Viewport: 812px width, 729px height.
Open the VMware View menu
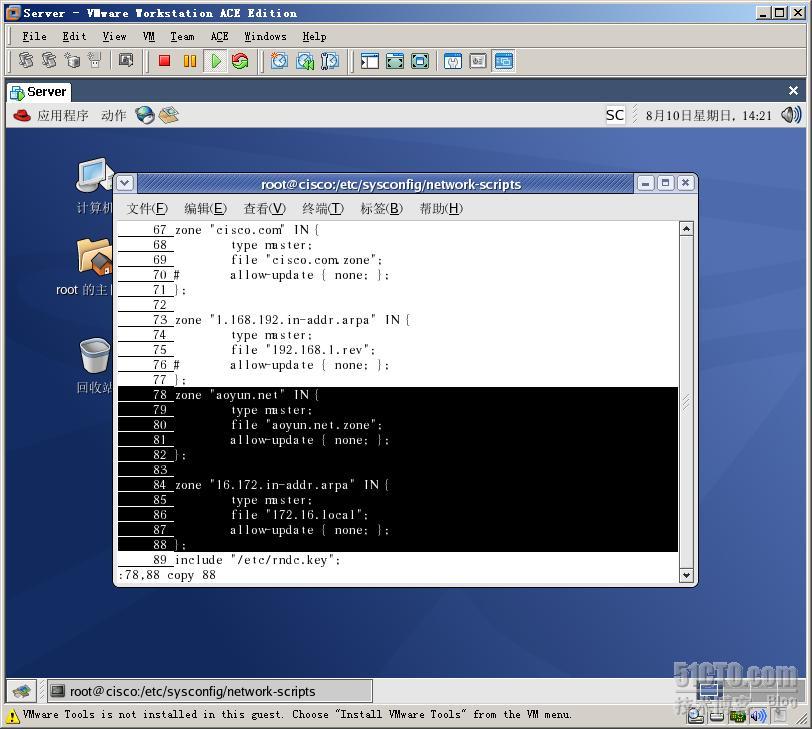coord(114,36)
